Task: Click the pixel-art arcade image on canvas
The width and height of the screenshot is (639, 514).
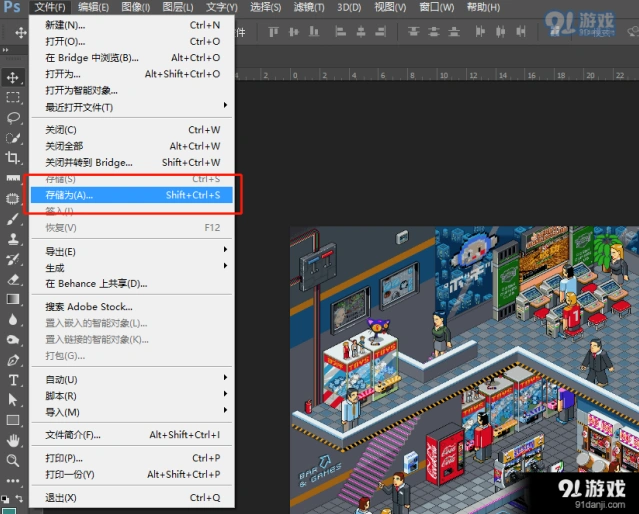Action: [464, 370]
